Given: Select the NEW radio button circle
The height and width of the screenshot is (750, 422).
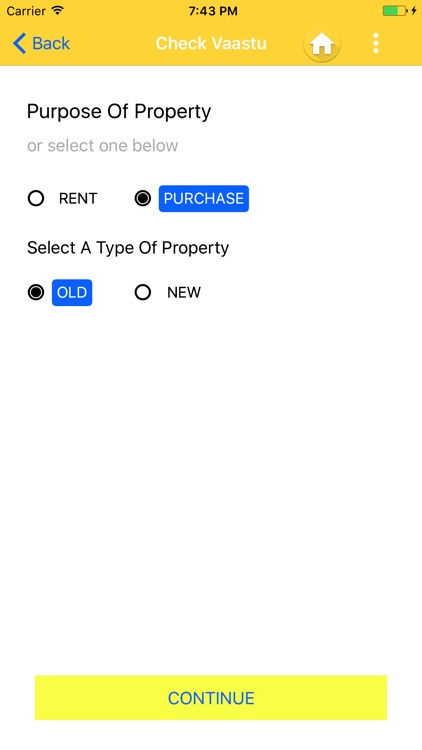Looking at the screenshot, I should 143,292.
